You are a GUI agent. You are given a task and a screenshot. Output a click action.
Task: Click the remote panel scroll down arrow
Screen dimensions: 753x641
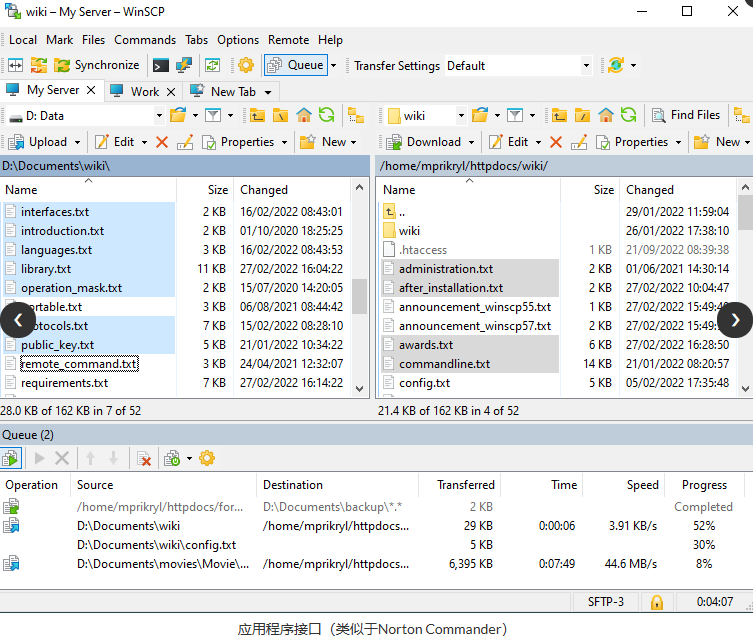pyautogui.click(x=745, y=388)
